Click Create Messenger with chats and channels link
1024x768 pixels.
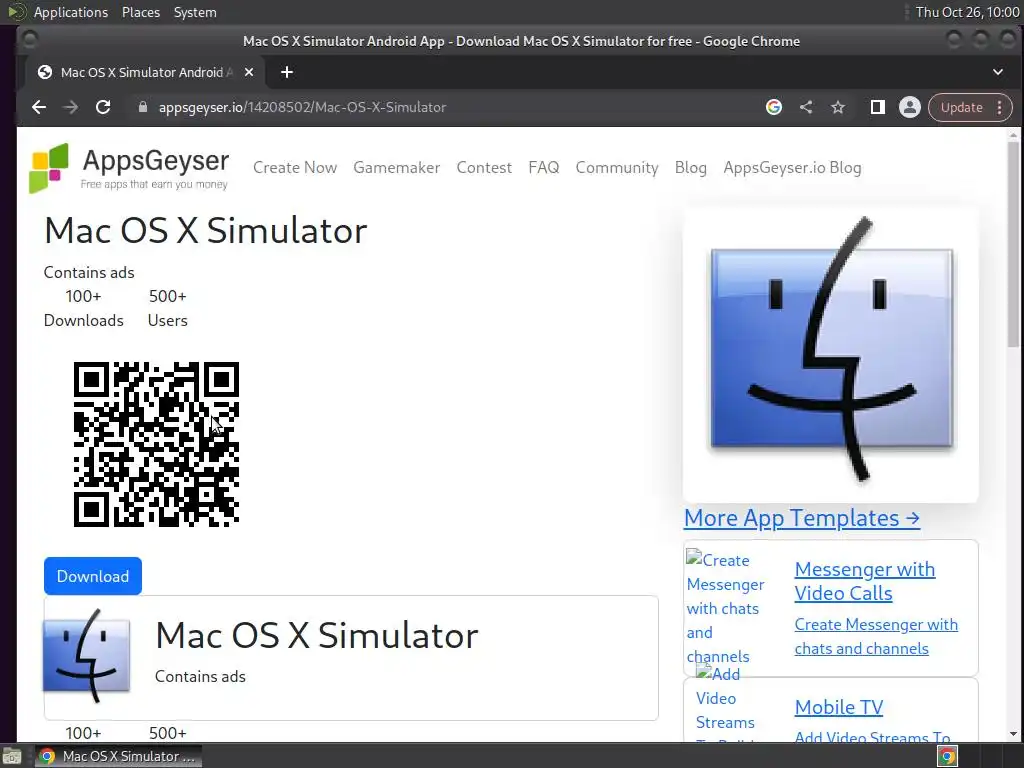click(x=876, y=637)
